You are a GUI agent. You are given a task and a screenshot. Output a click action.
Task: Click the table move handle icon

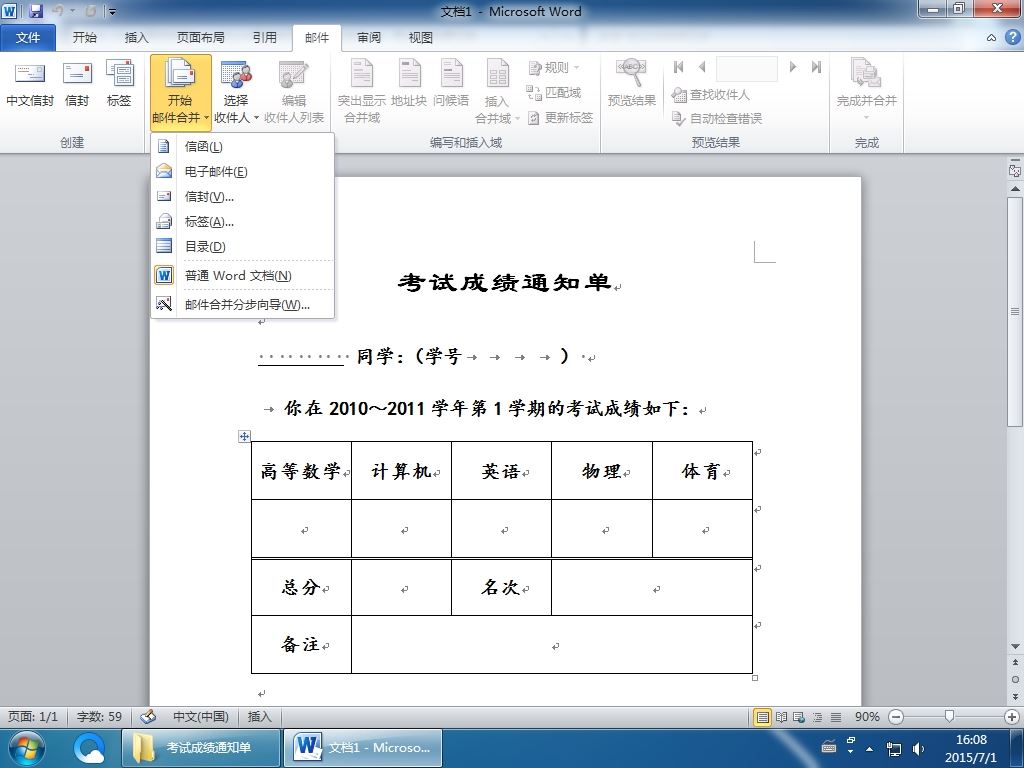244,436
